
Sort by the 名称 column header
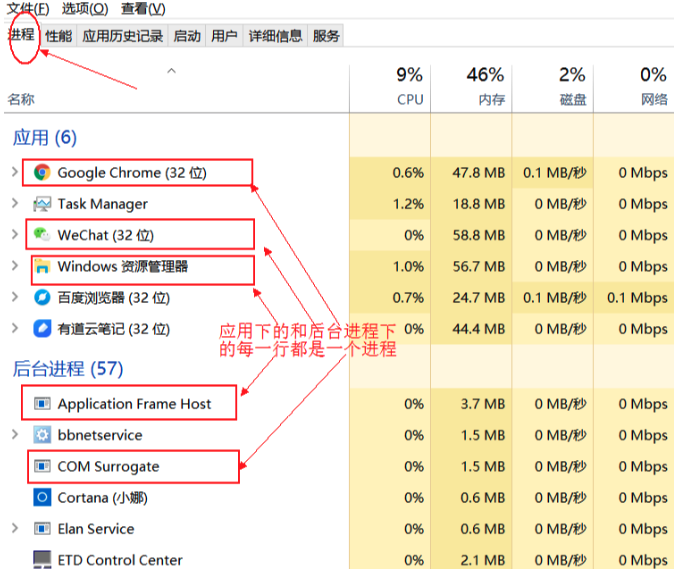[21, 99]
